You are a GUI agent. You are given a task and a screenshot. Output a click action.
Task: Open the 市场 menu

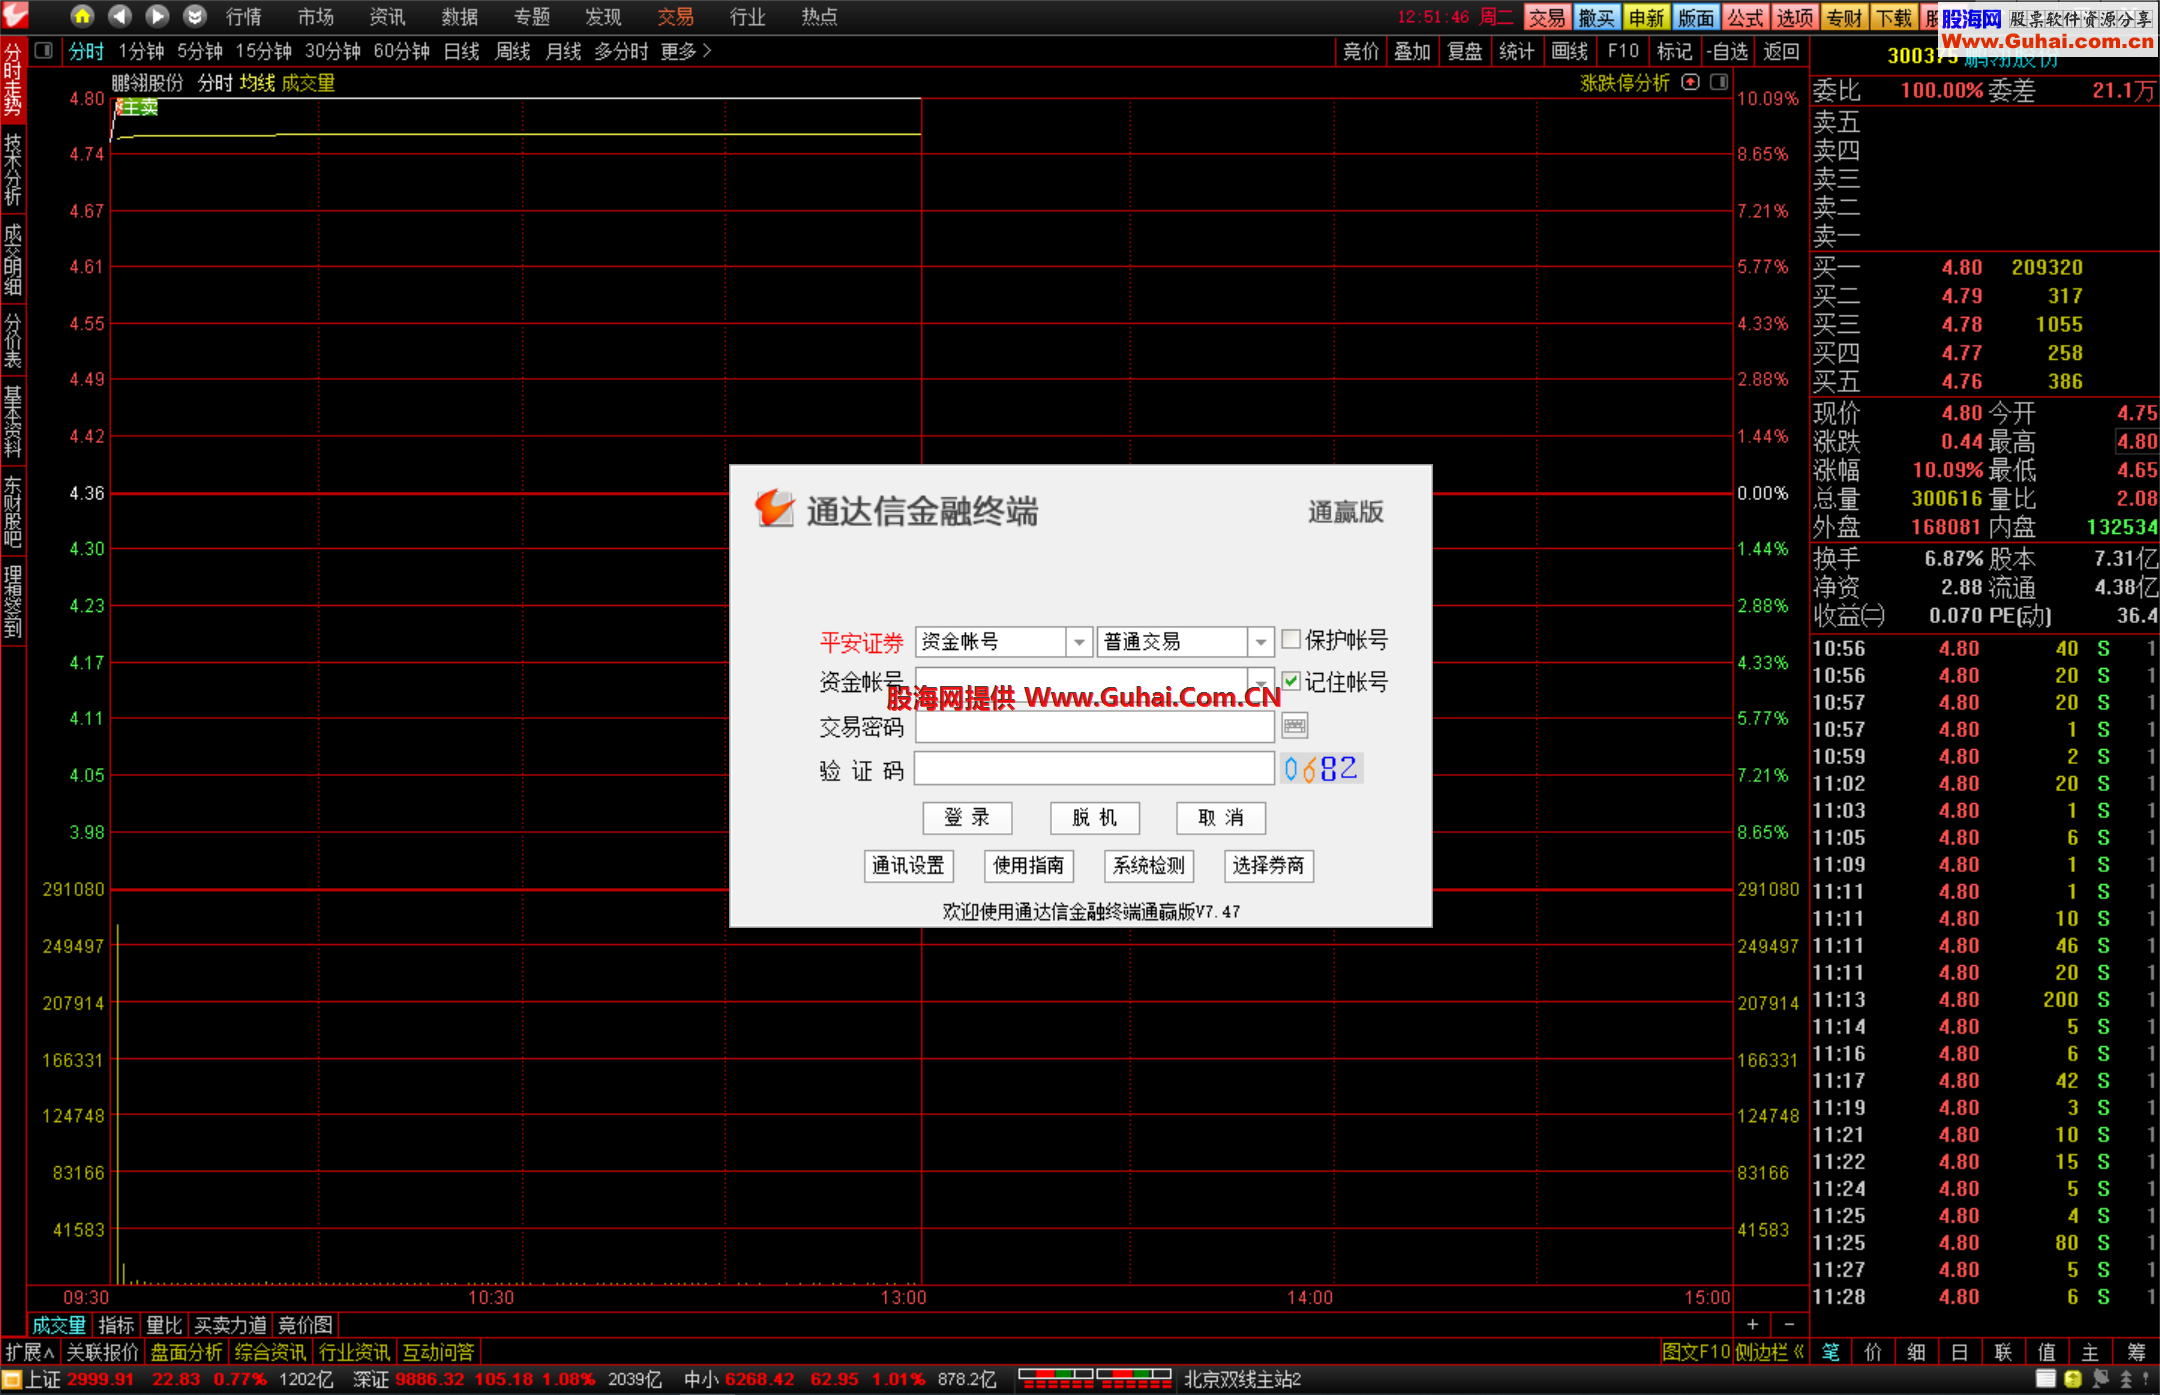click(316, 16)
